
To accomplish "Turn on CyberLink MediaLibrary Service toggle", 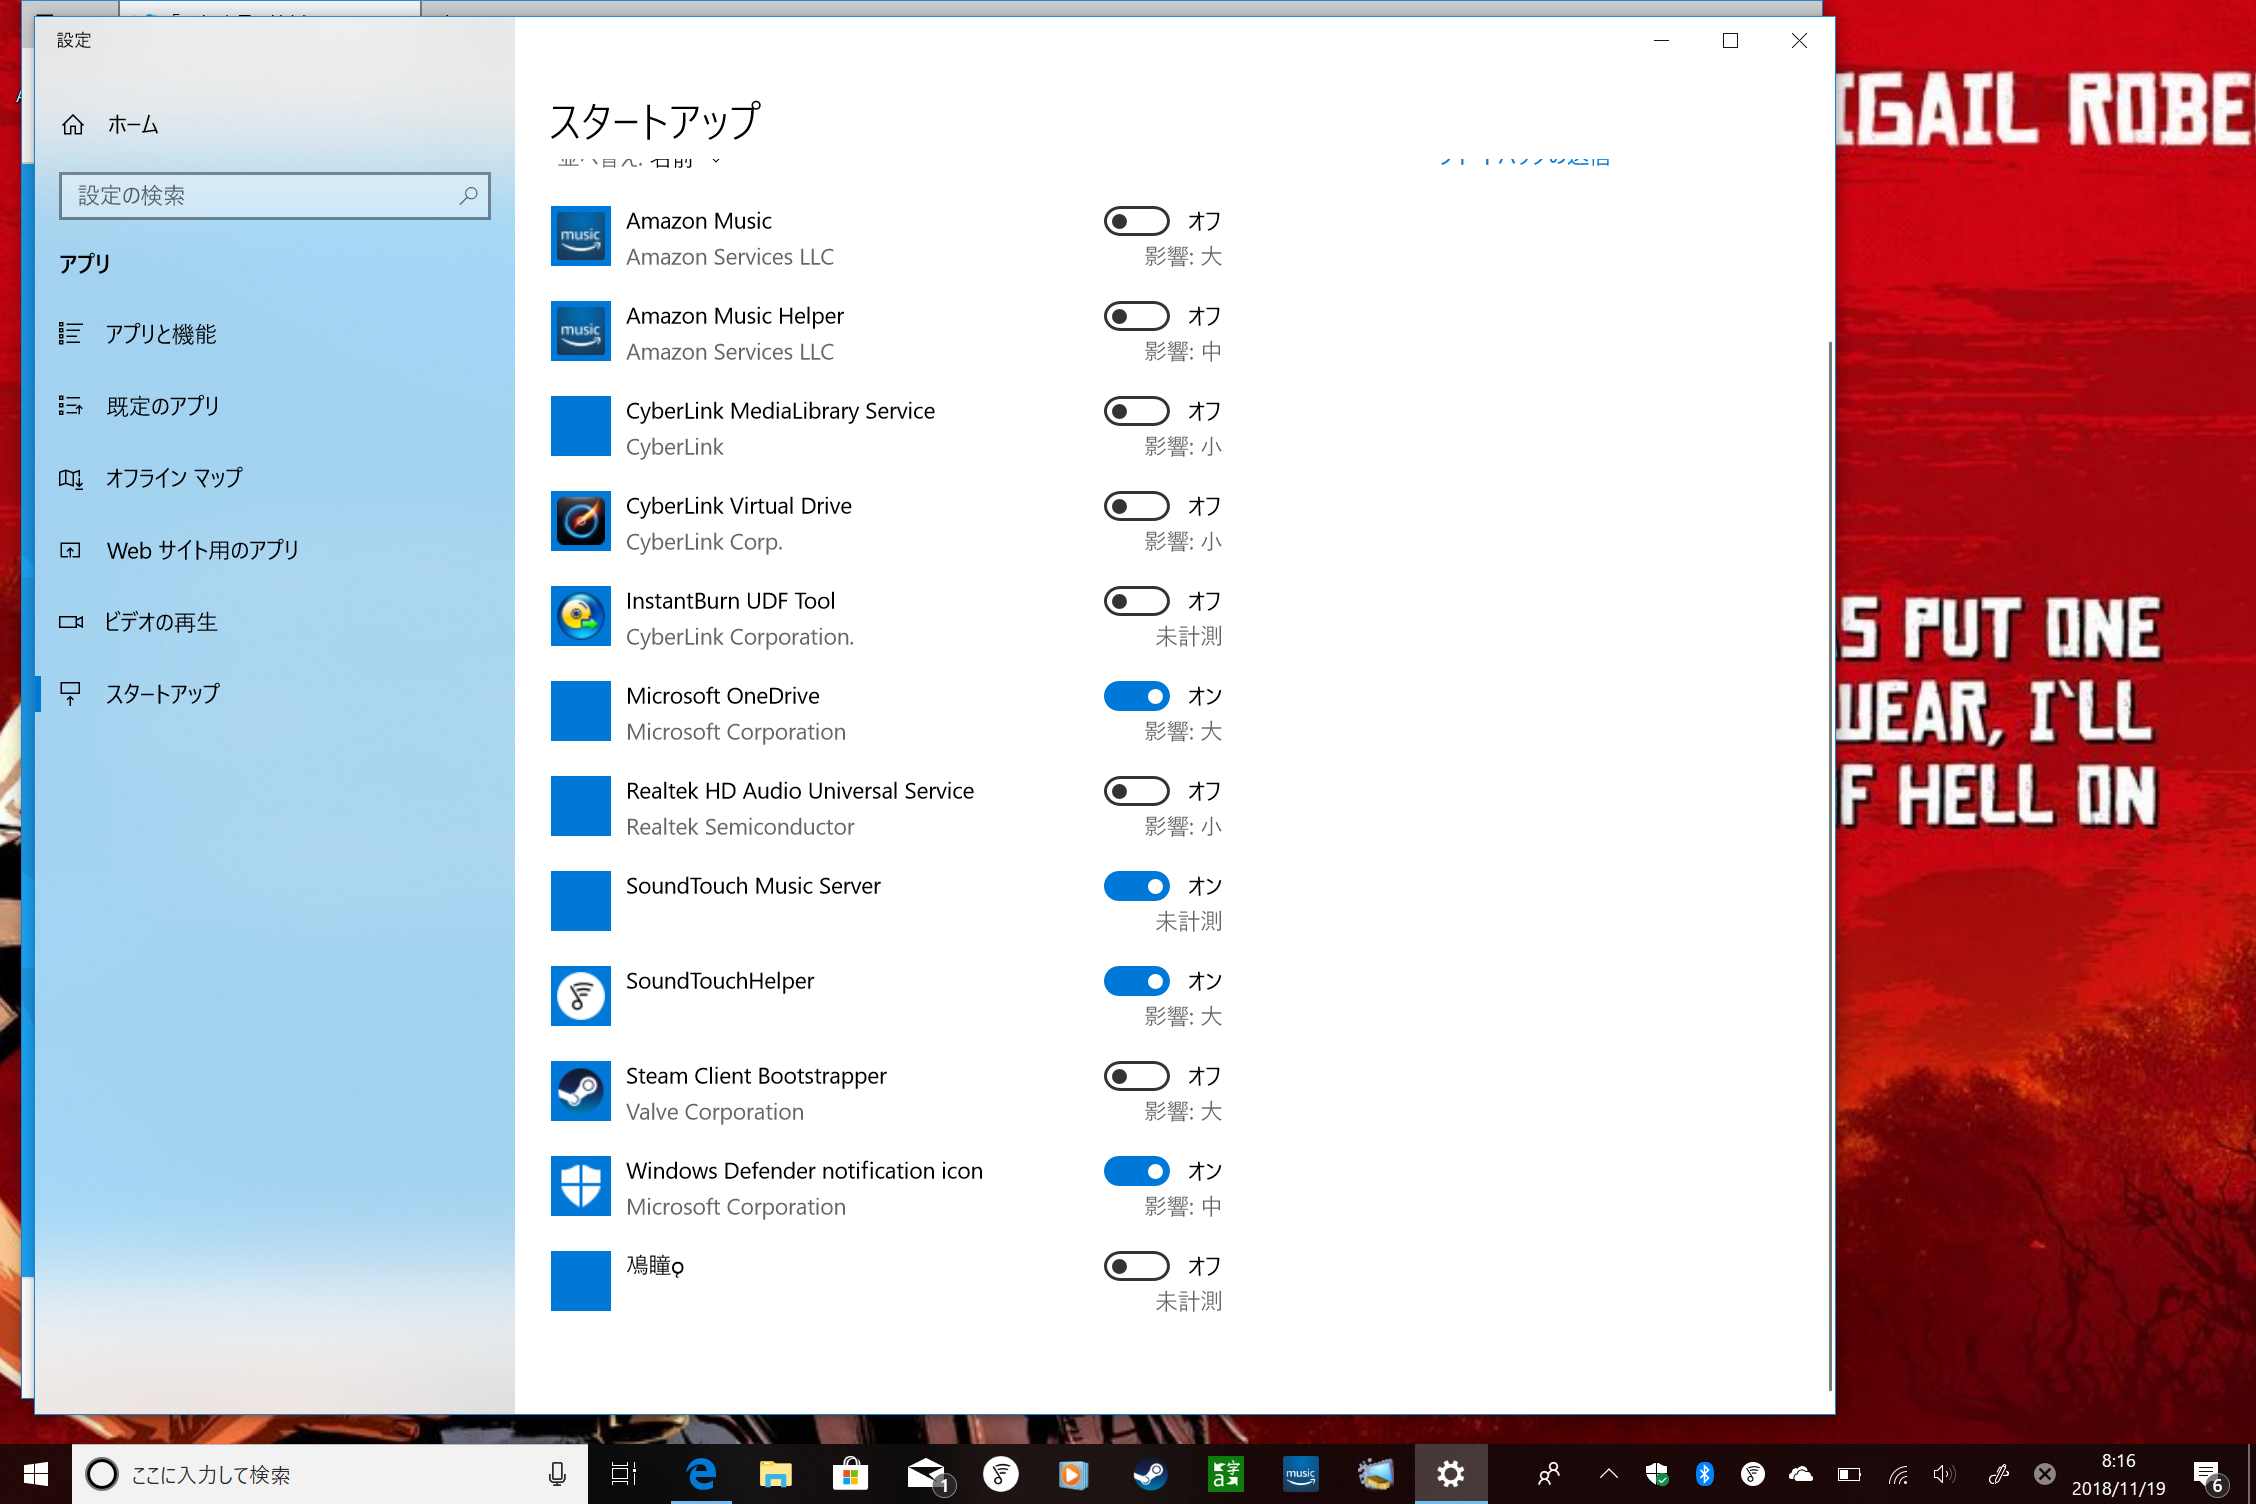I will 1137,411.
